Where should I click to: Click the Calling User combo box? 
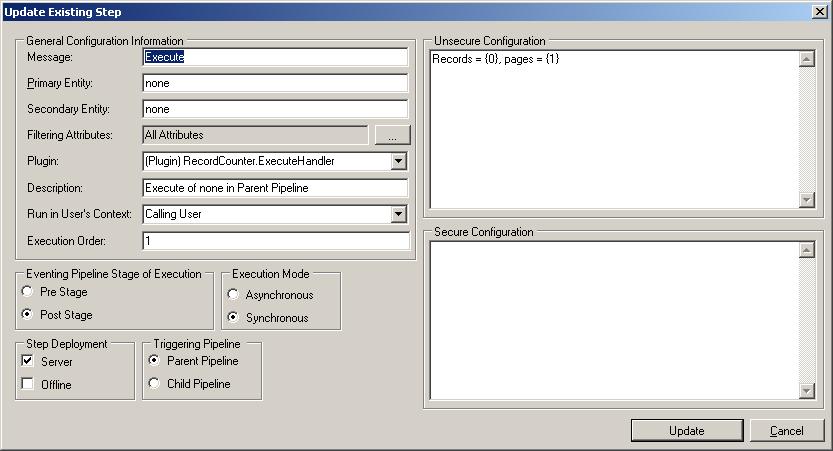275,214
